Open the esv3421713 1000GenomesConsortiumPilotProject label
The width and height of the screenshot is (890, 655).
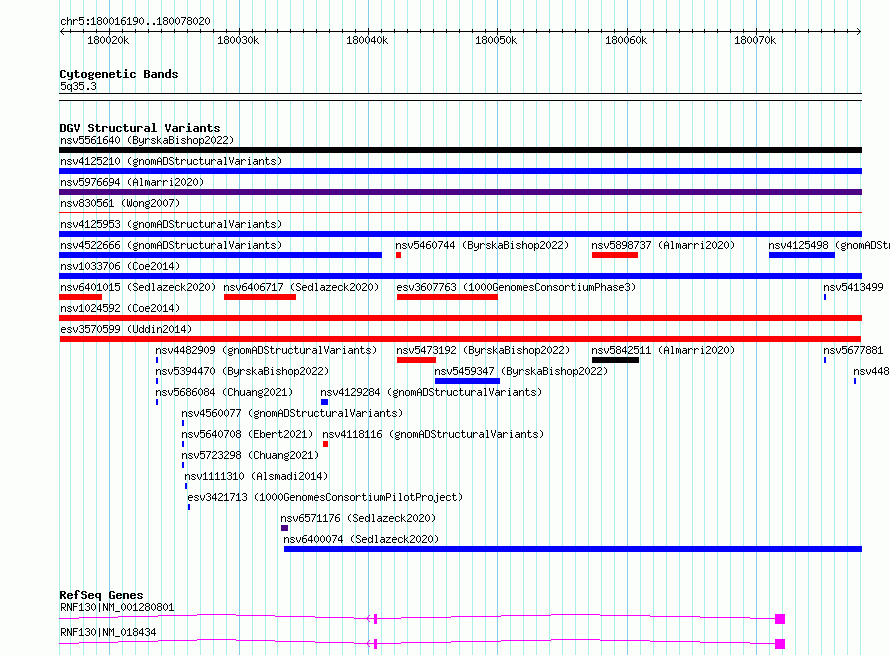[325, 497]
